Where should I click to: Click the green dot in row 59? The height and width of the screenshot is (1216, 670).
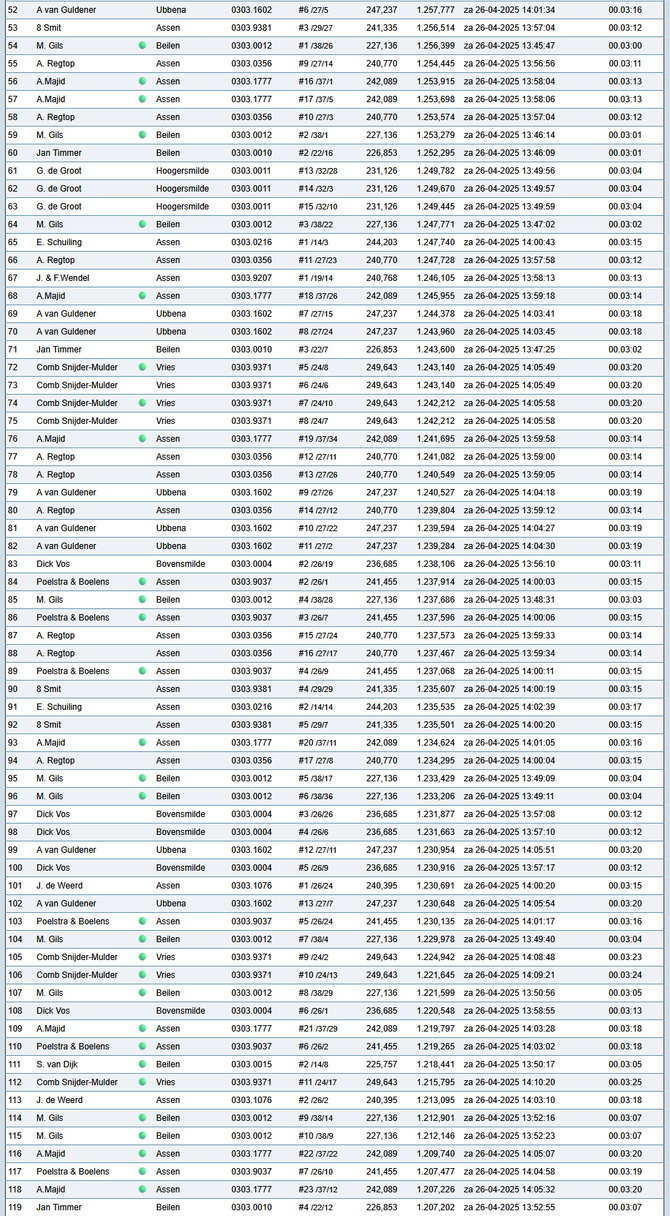point(142,135)
